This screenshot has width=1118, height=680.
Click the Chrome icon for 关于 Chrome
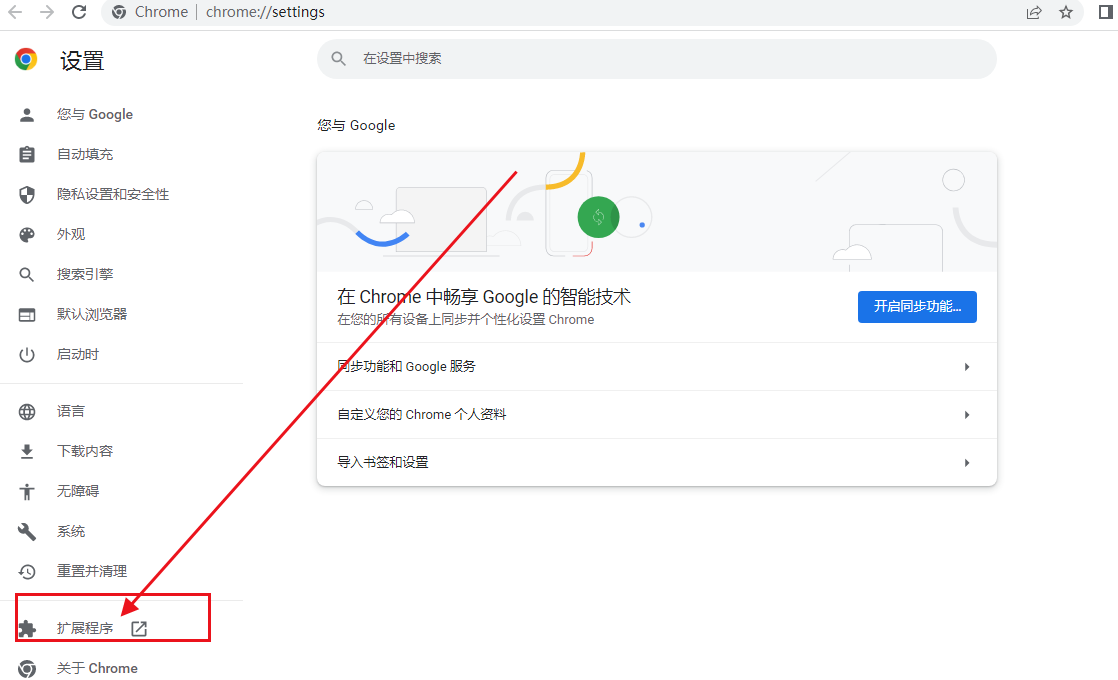(x=27, y=668)
